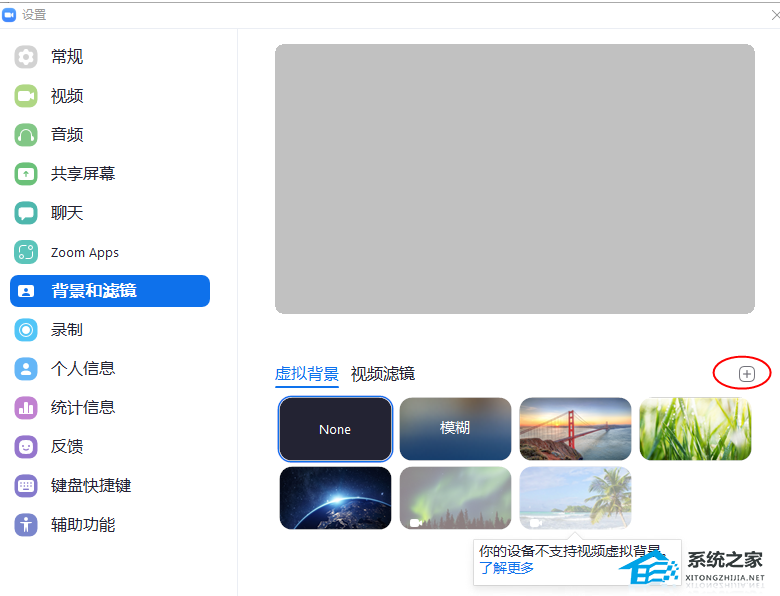Click the General (常规) gear icon
780x596 pixels.
coord(26,57)
